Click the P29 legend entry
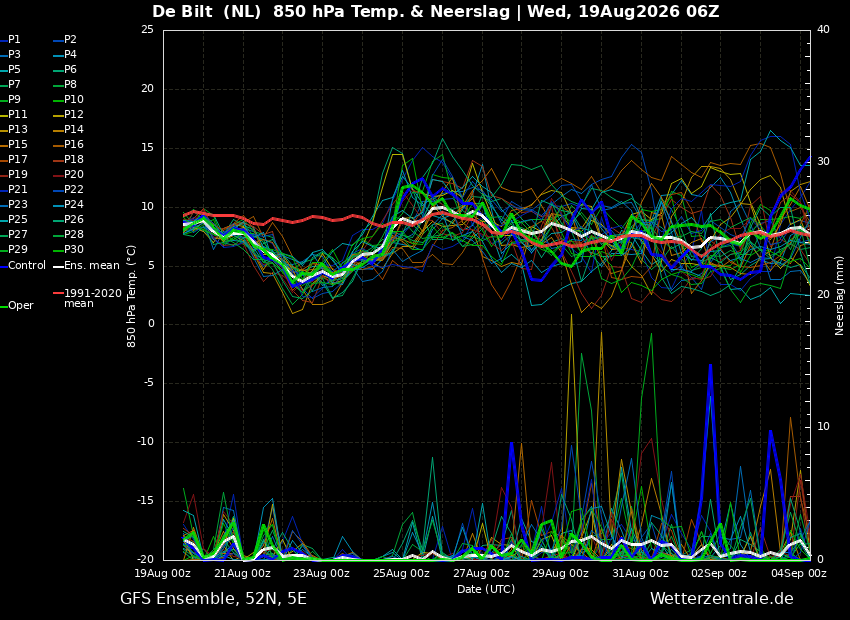Viewport: 850px width, 620px height. (x=14, y=250)
